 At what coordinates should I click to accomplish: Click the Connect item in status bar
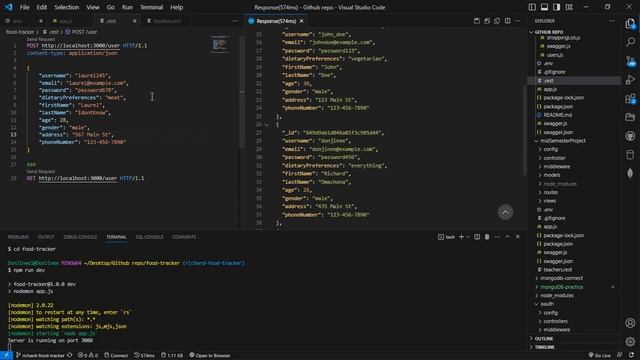point(116,356)
